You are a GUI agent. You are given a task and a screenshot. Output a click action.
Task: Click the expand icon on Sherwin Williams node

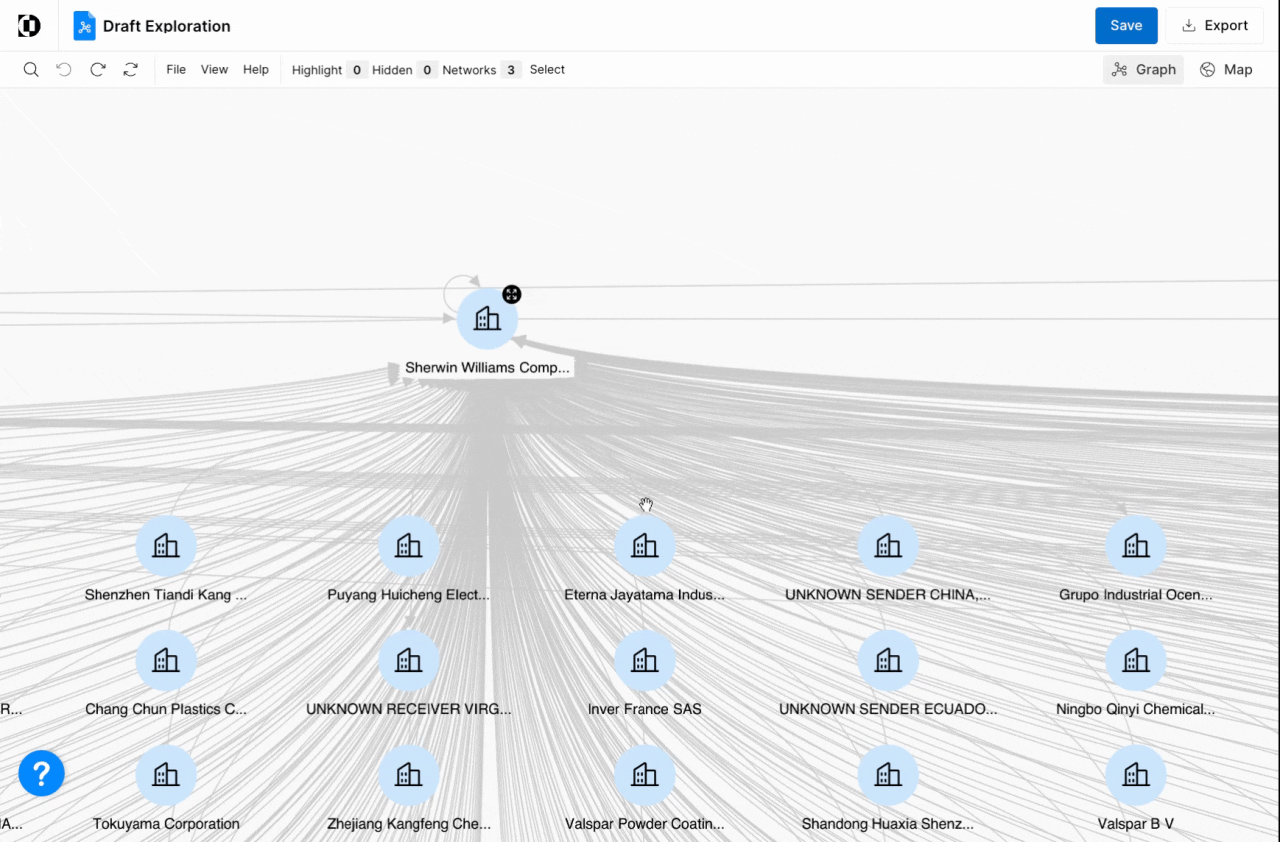point(511,294)
